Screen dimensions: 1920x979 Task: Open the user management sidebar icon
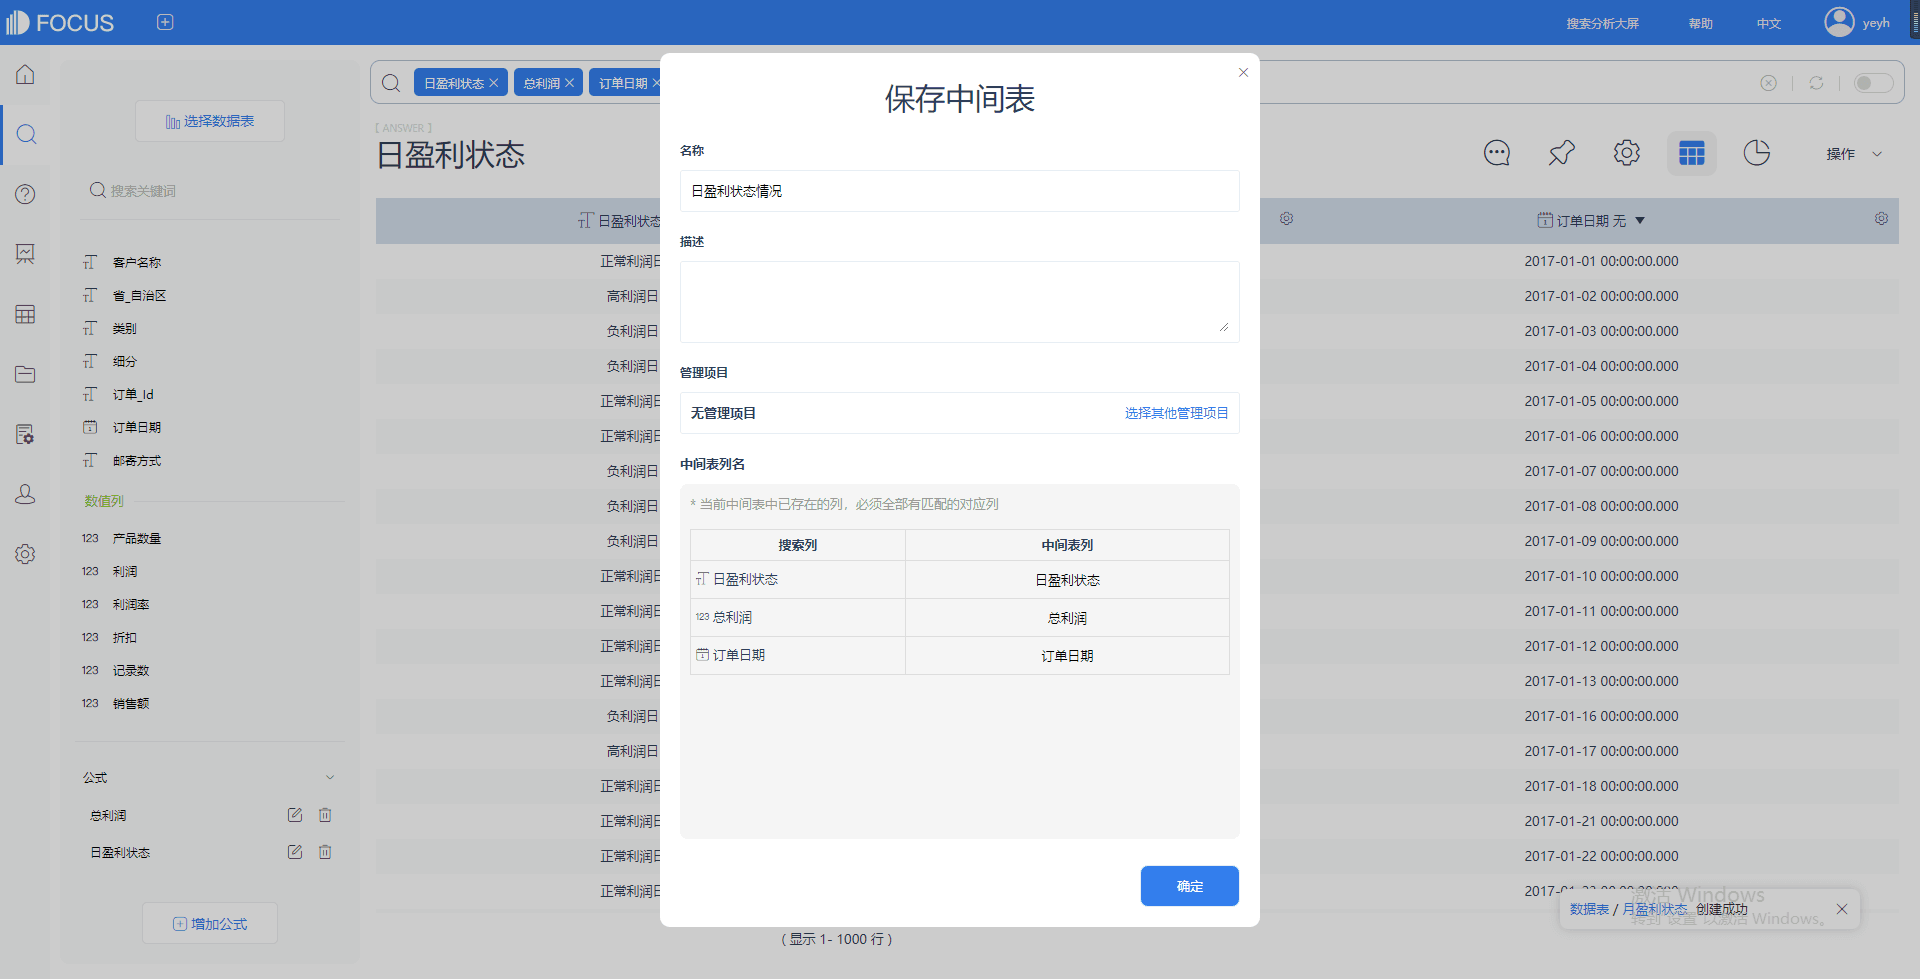click(26, 494)
